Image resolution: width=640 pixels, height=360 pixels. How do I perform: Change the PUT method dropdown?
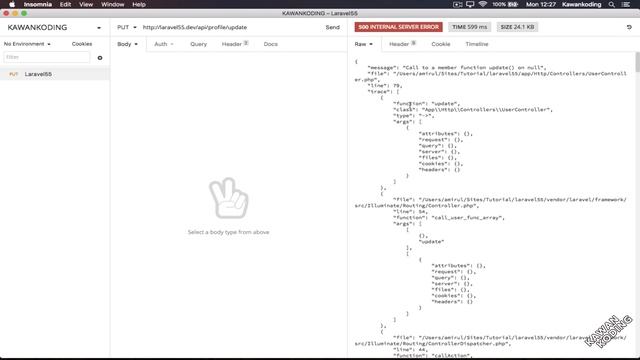pyautogui.click(x=127, y=27)
